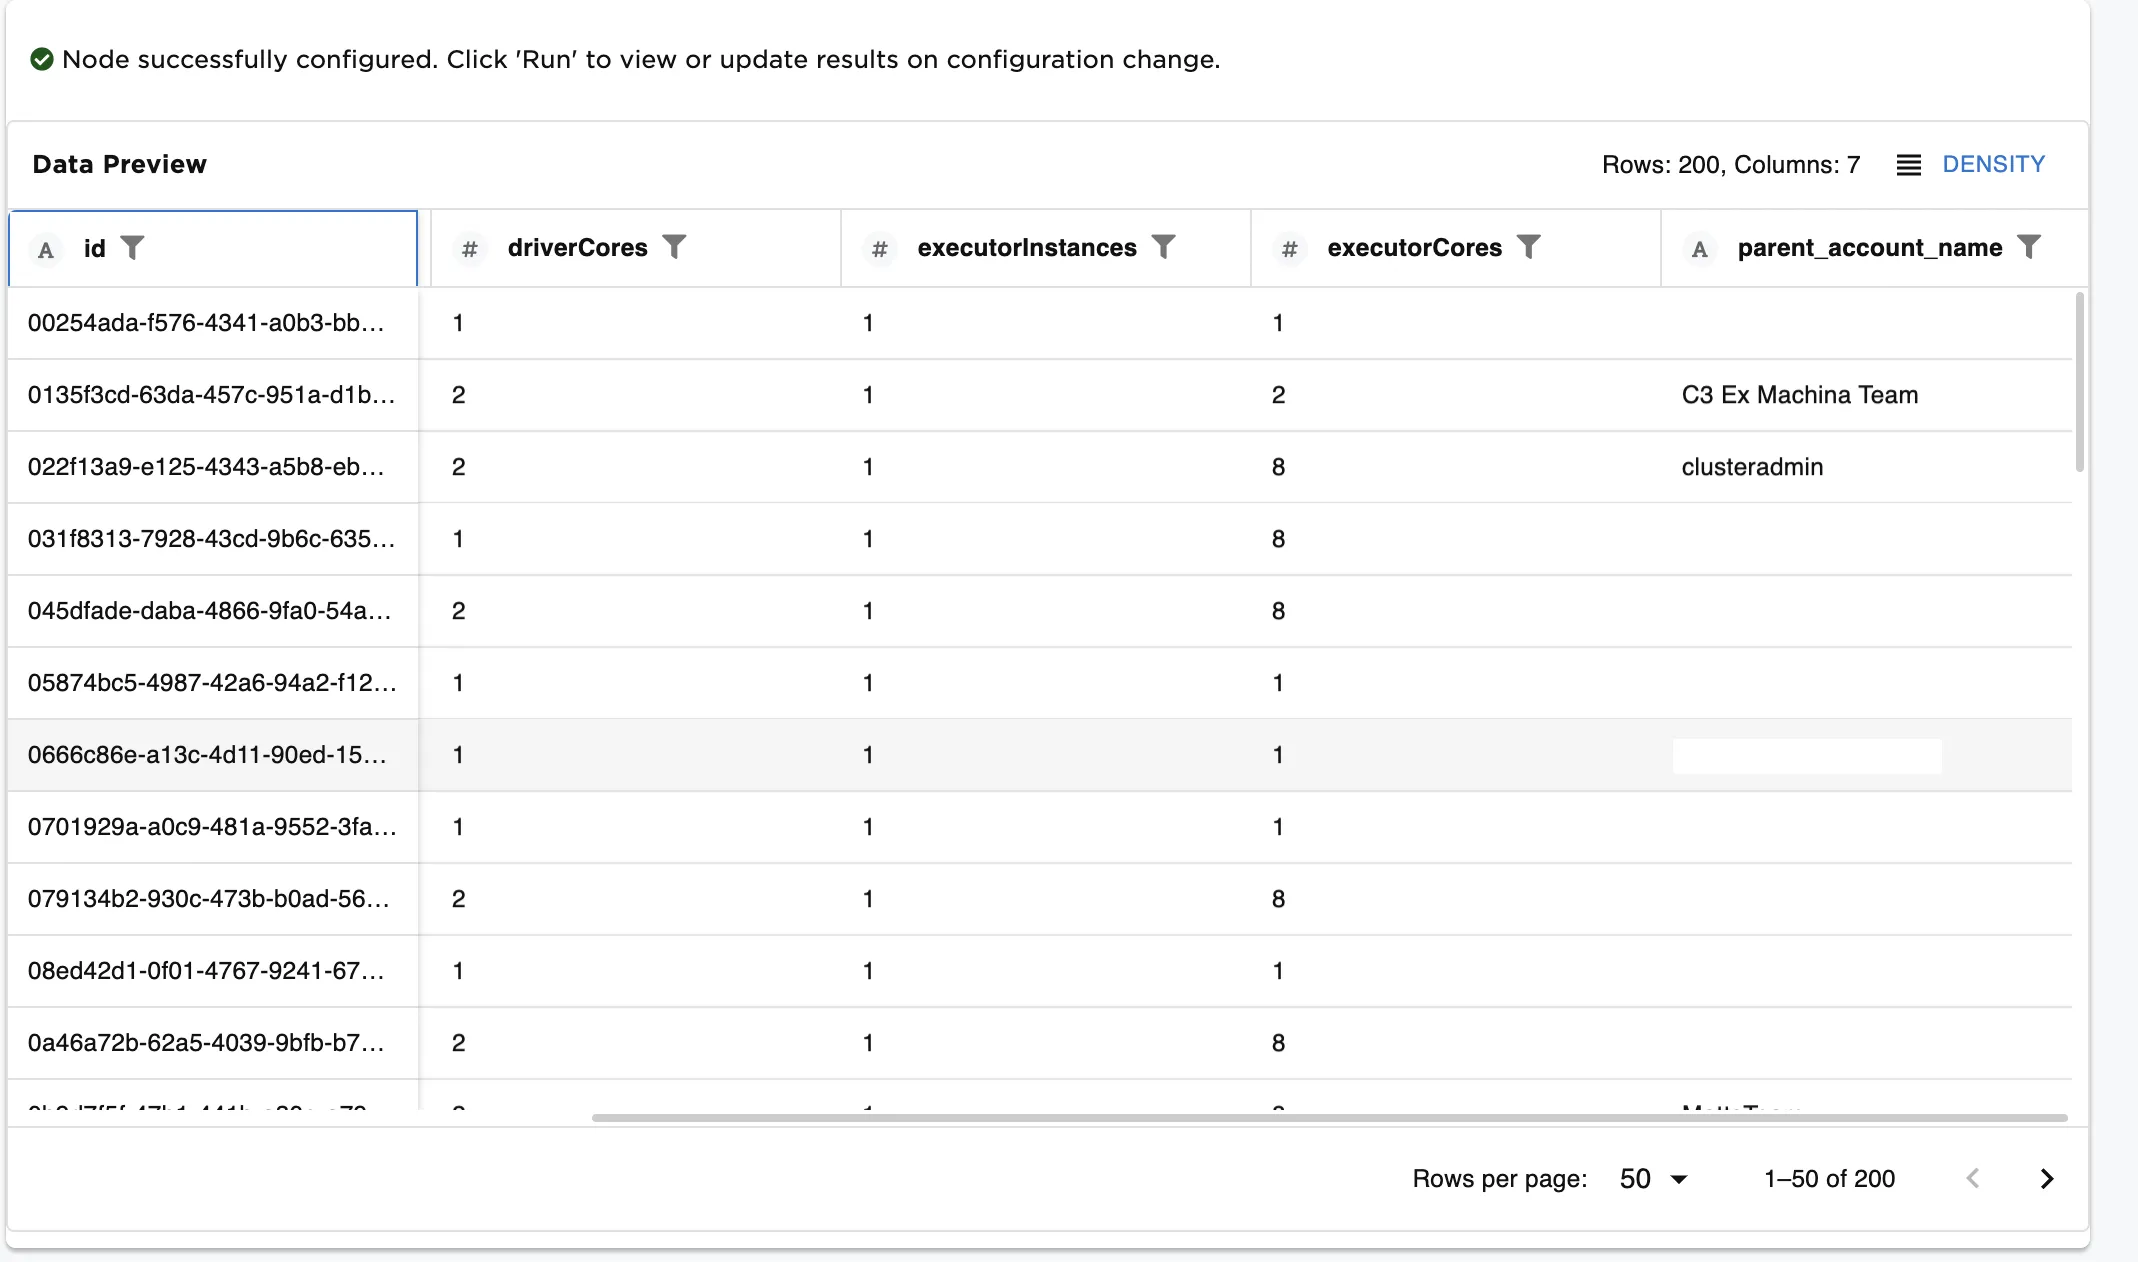Image resolution: width=2138 pixels, height=1262 pixels.
Task: Click the clusteradmin cell
Action: pyautogui.click(x=1752, y=467)
